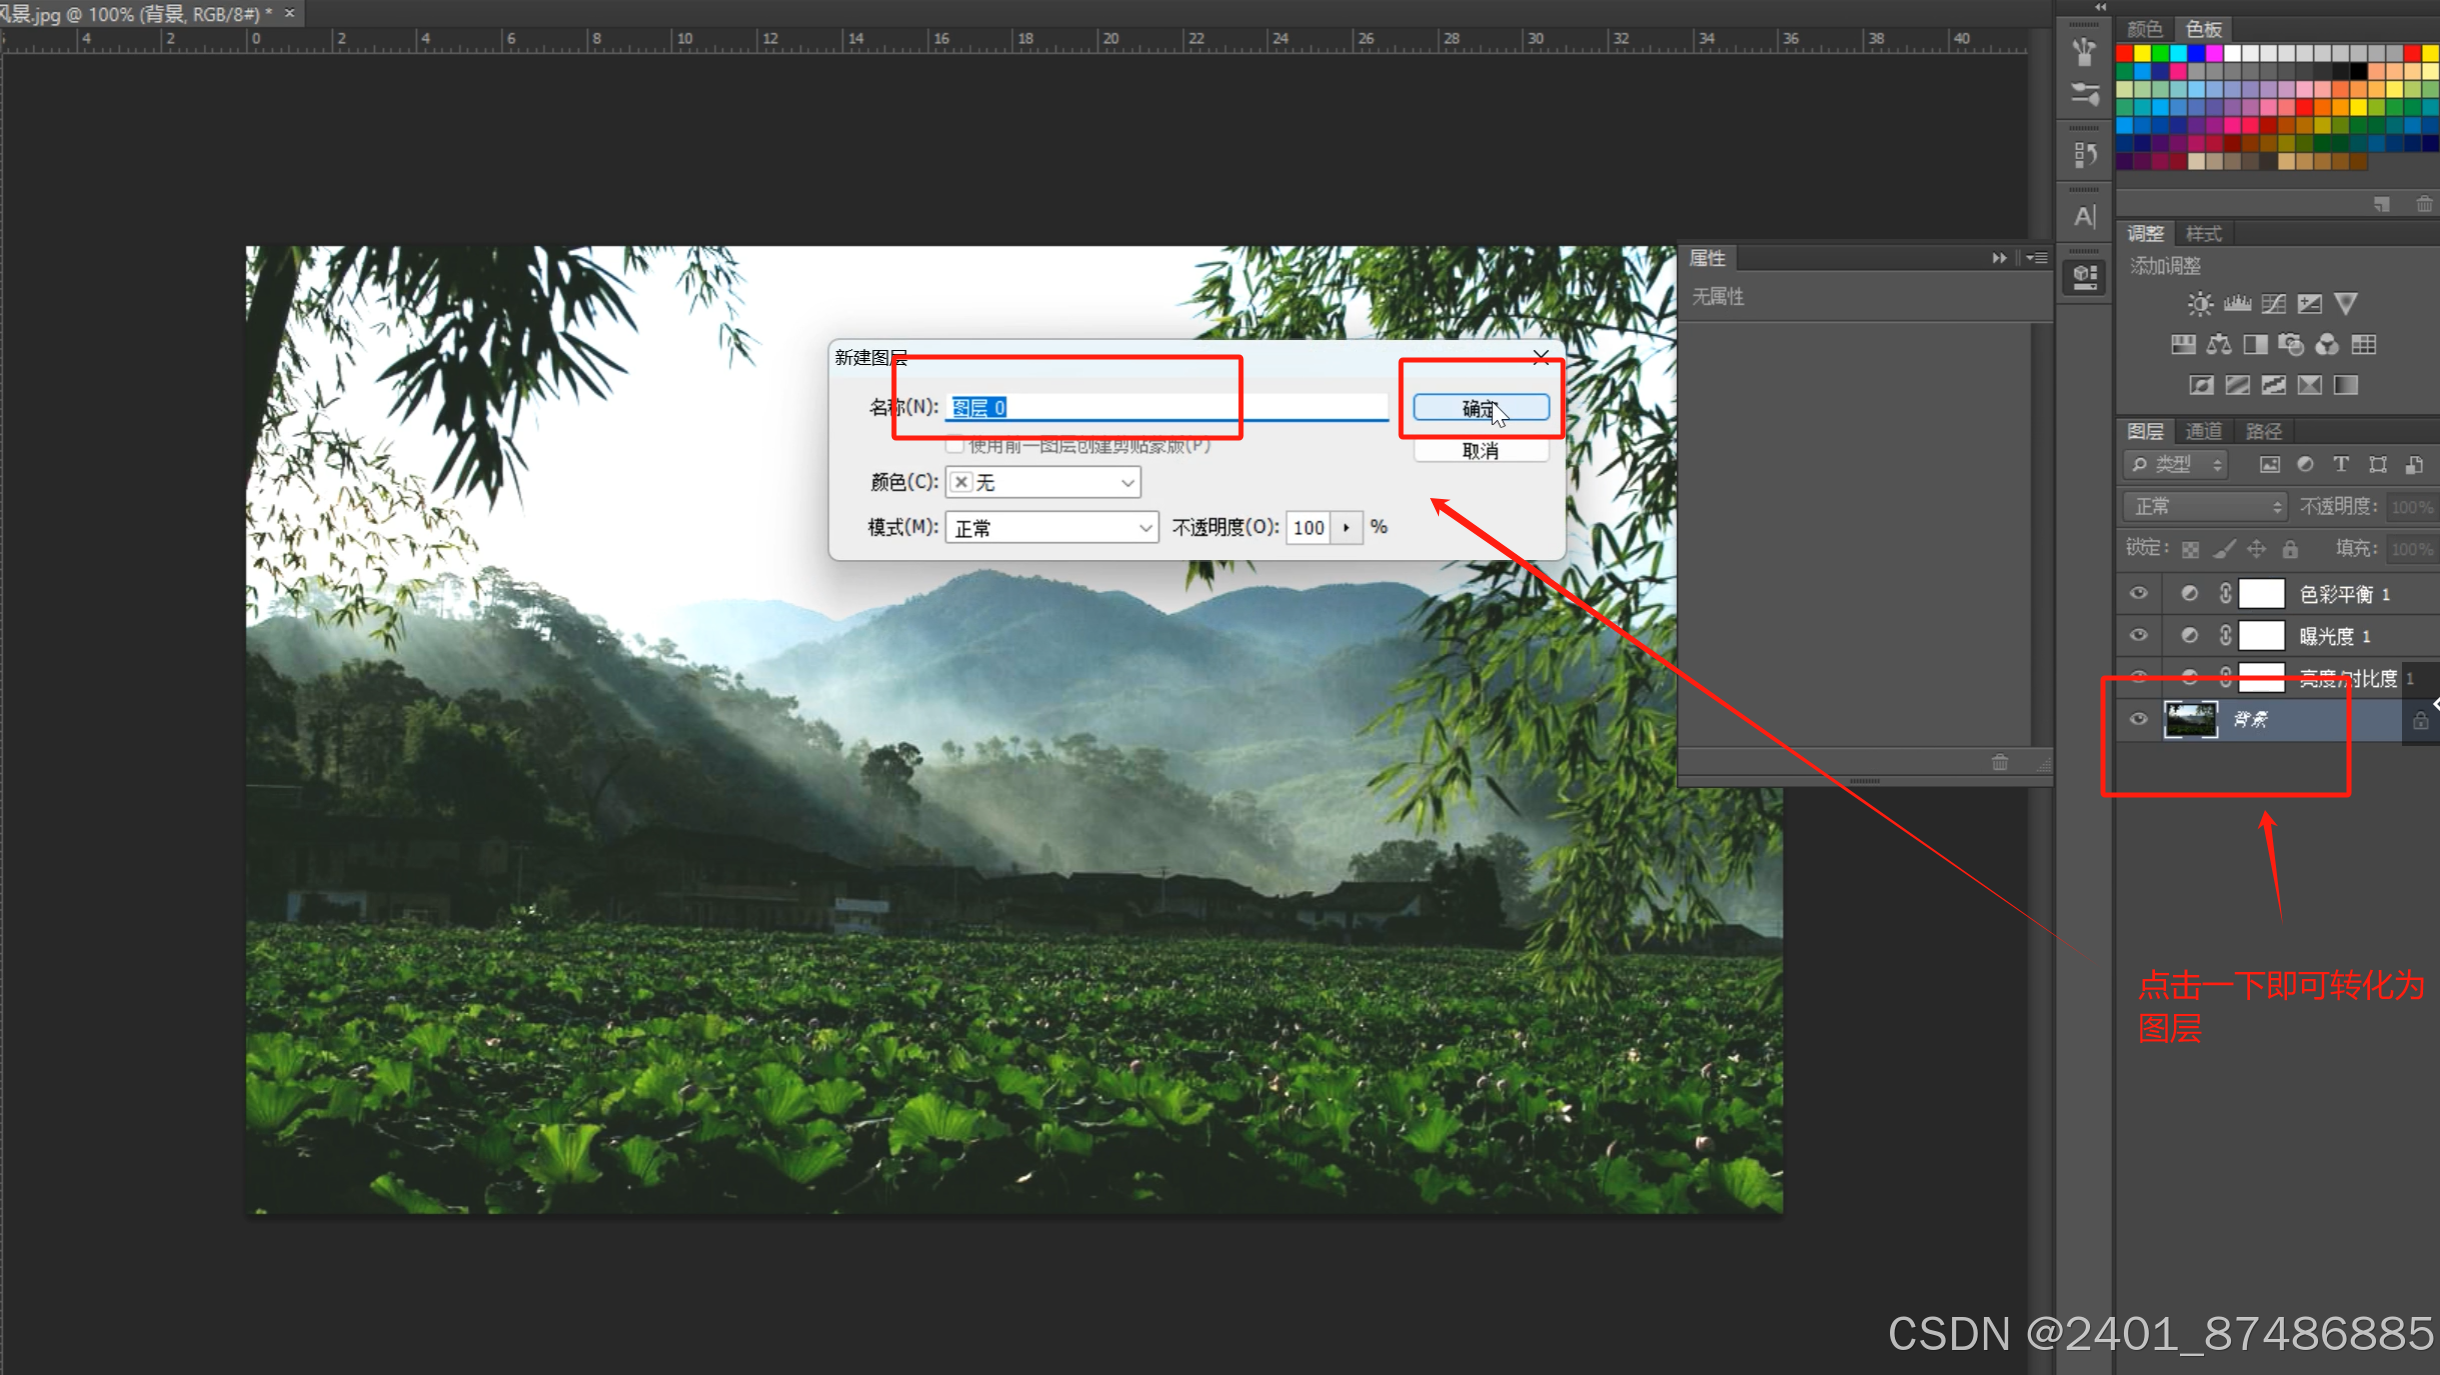
Task: Click the 名称(N) layer name field
Action: coord(1165,408)
